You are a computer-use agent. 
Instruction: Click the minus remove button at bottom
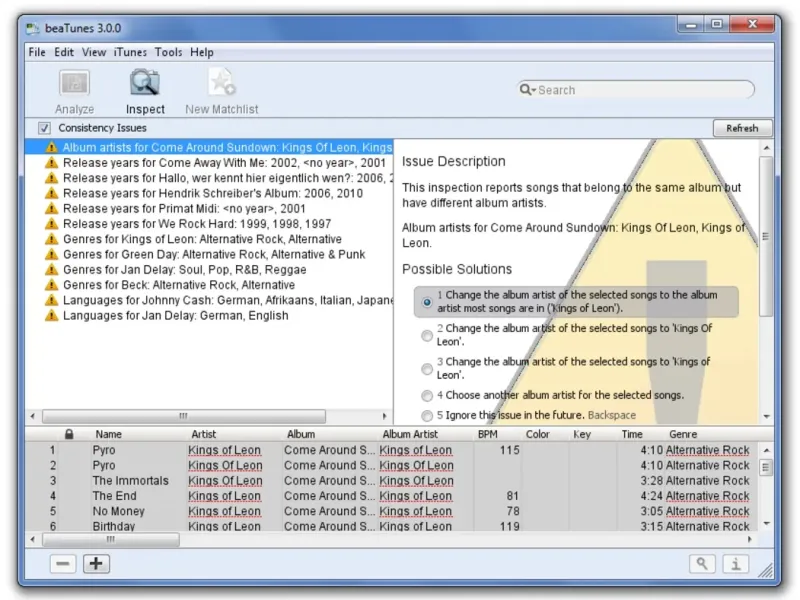63,564
